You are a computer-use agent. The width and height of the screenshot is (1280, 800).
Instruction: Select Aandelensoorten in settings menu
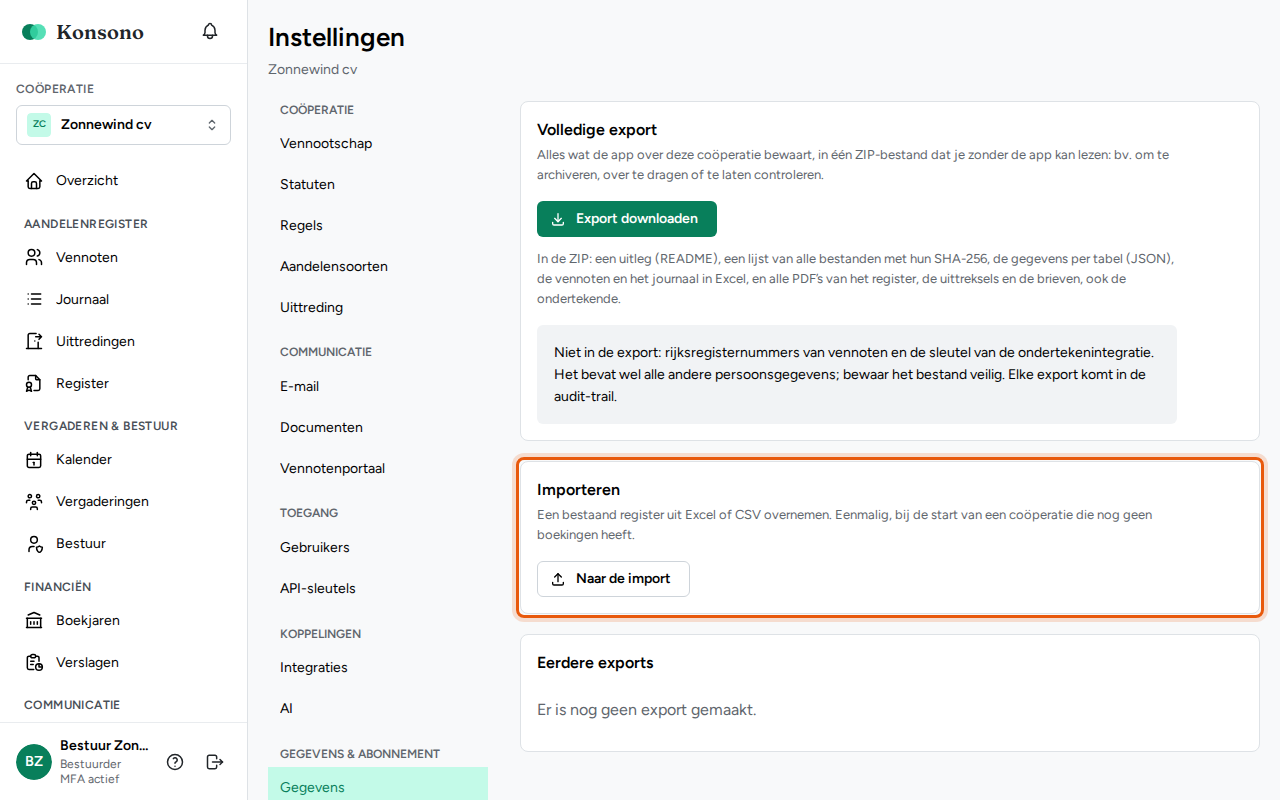378,267
